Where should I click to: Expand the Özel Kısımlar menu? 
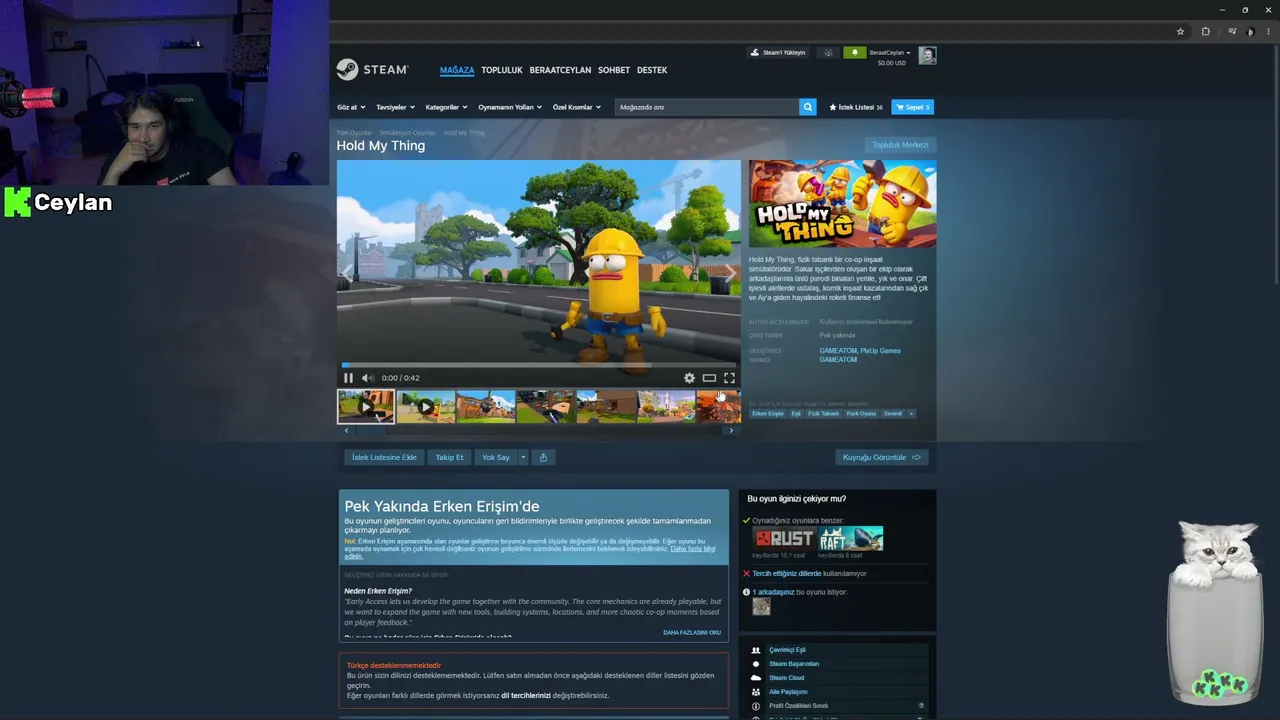pyautogui.click(x=577, y=107)
